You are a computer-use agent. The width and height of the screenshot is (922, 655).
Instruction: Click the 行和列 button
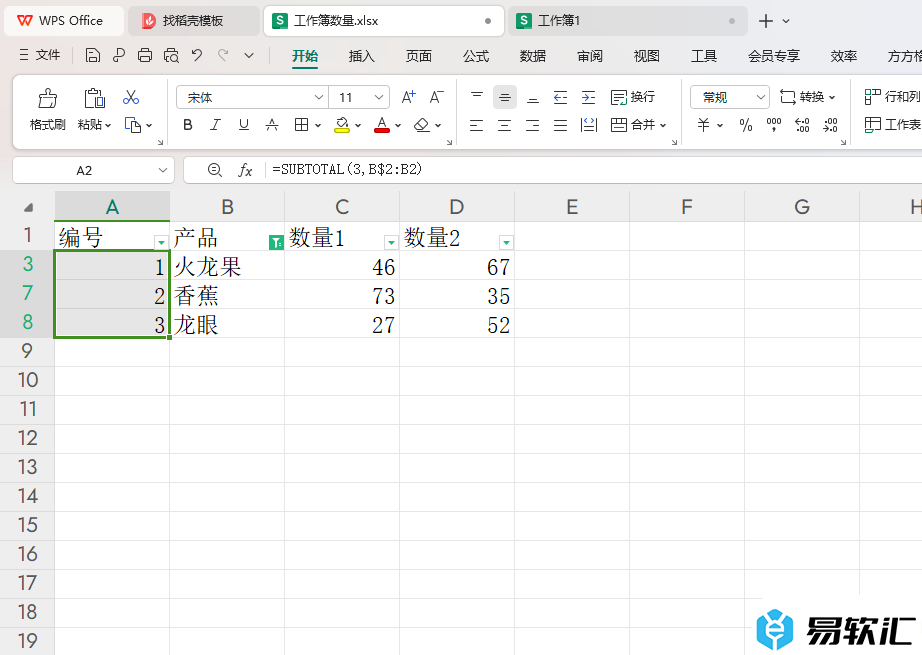pyautogui.click(x=892, y=97)
